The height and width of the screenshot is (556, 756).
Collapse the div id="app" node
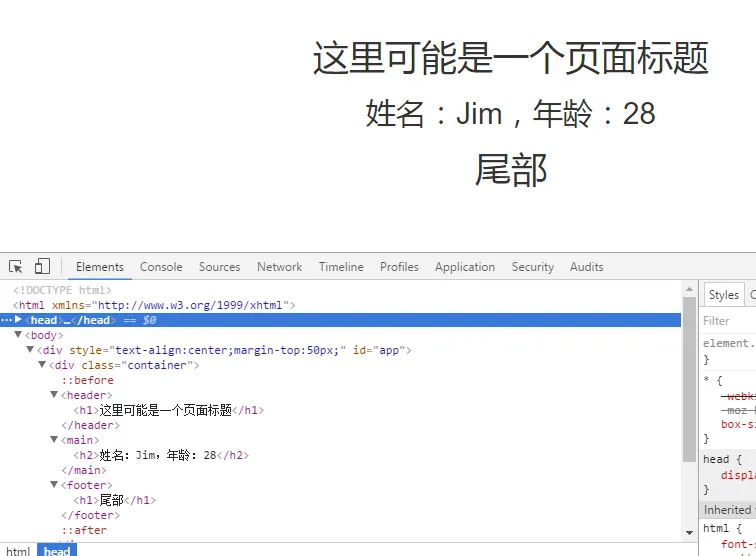click(x=30, y=349)
